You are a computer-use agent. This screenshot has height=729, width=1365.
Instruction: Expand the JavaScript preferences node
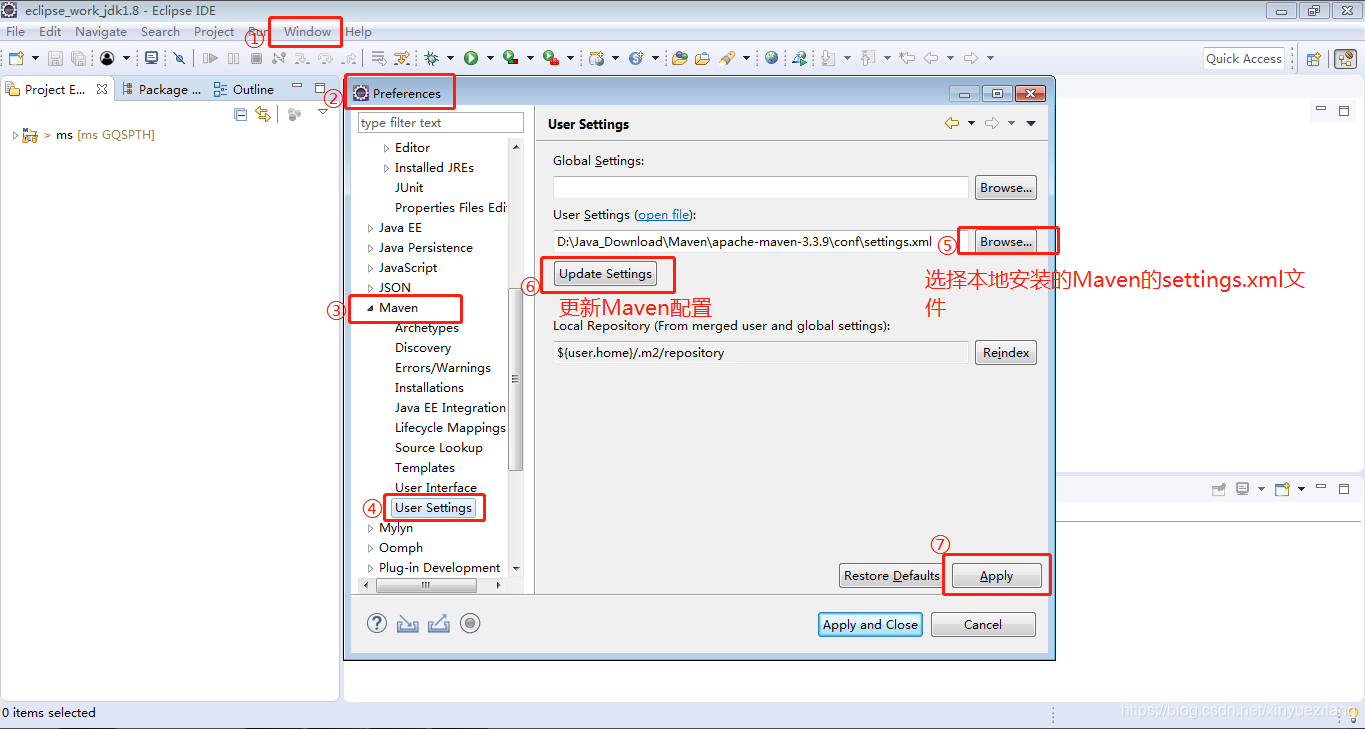tap(371, 268)
